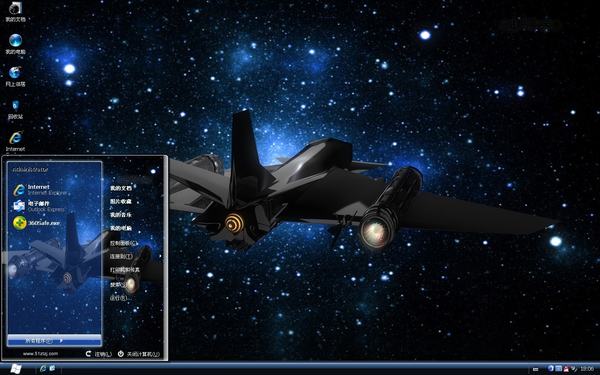The width and height of the screenshot is (600, 375).
Task: Open the My Documents desktop icon
Action: pos(15,11)
